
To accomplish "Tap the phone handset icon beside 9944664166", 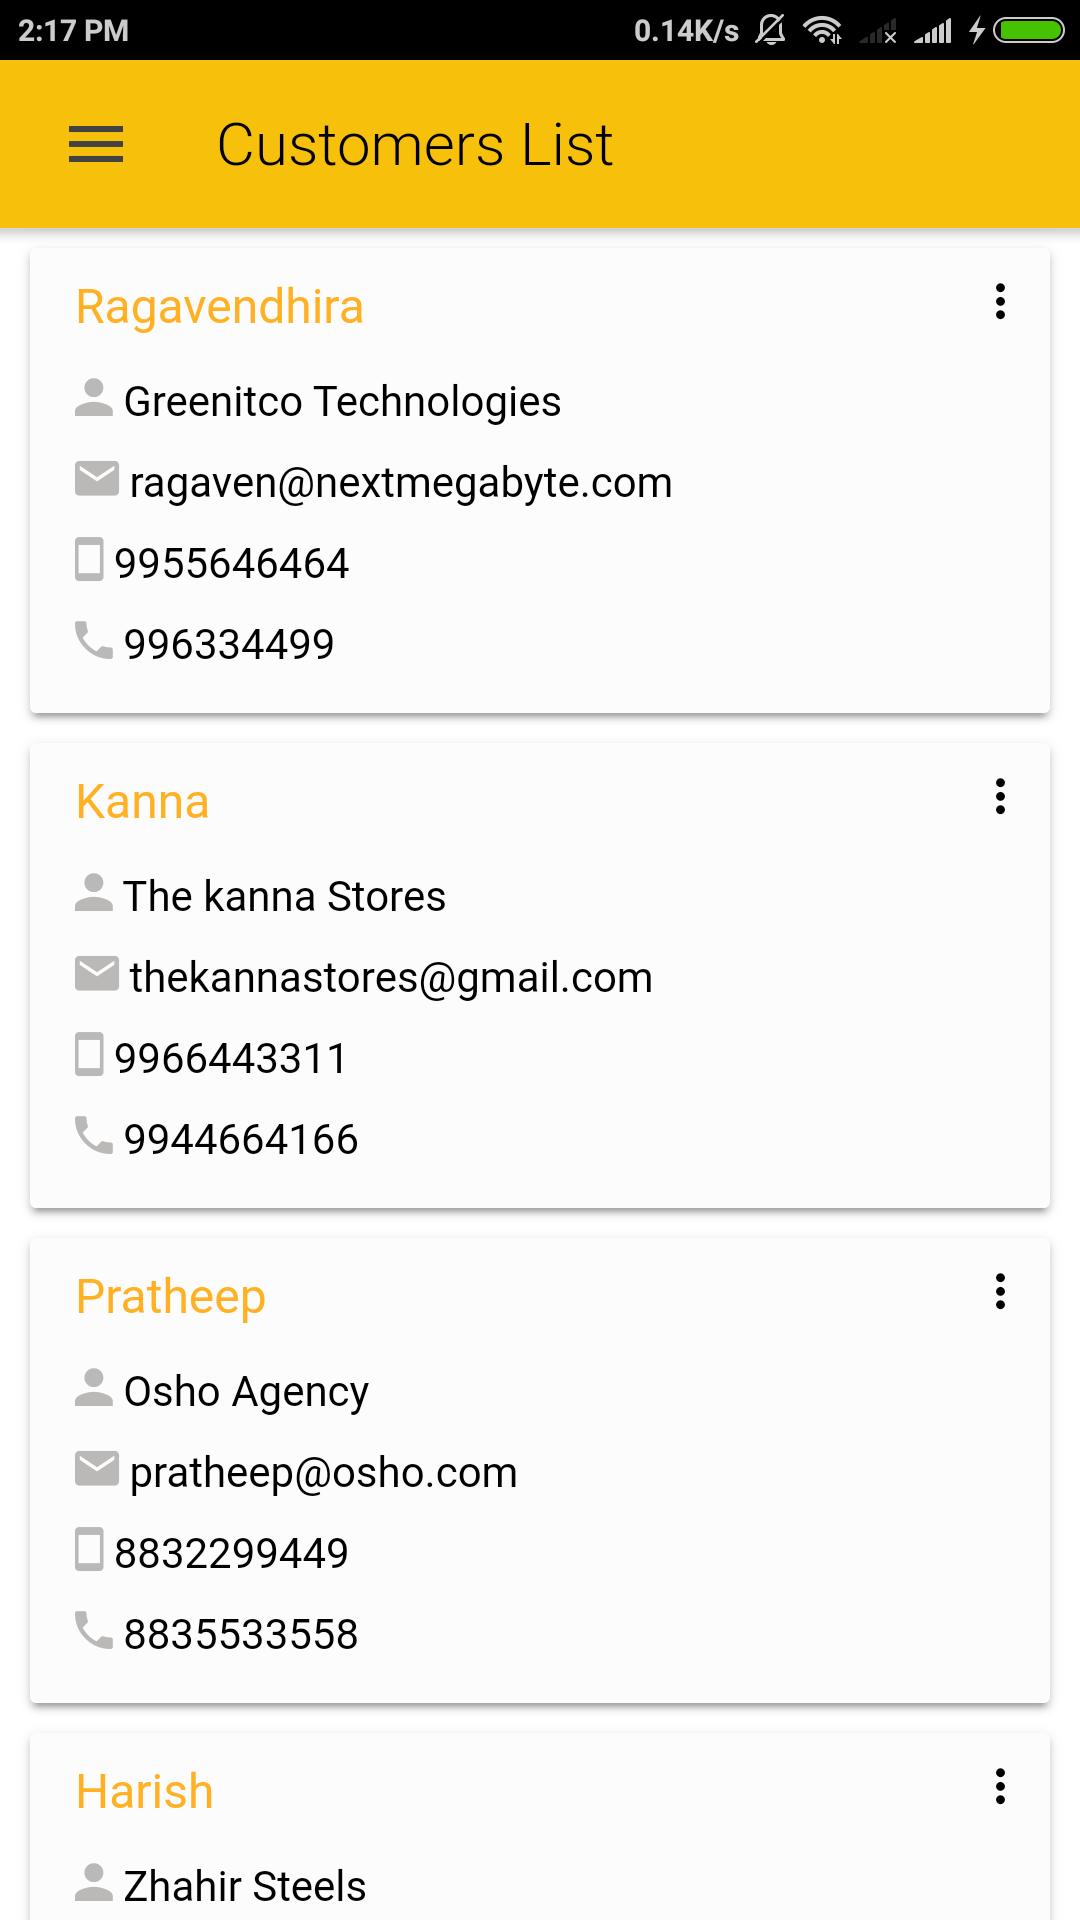I will [94, 1136].
